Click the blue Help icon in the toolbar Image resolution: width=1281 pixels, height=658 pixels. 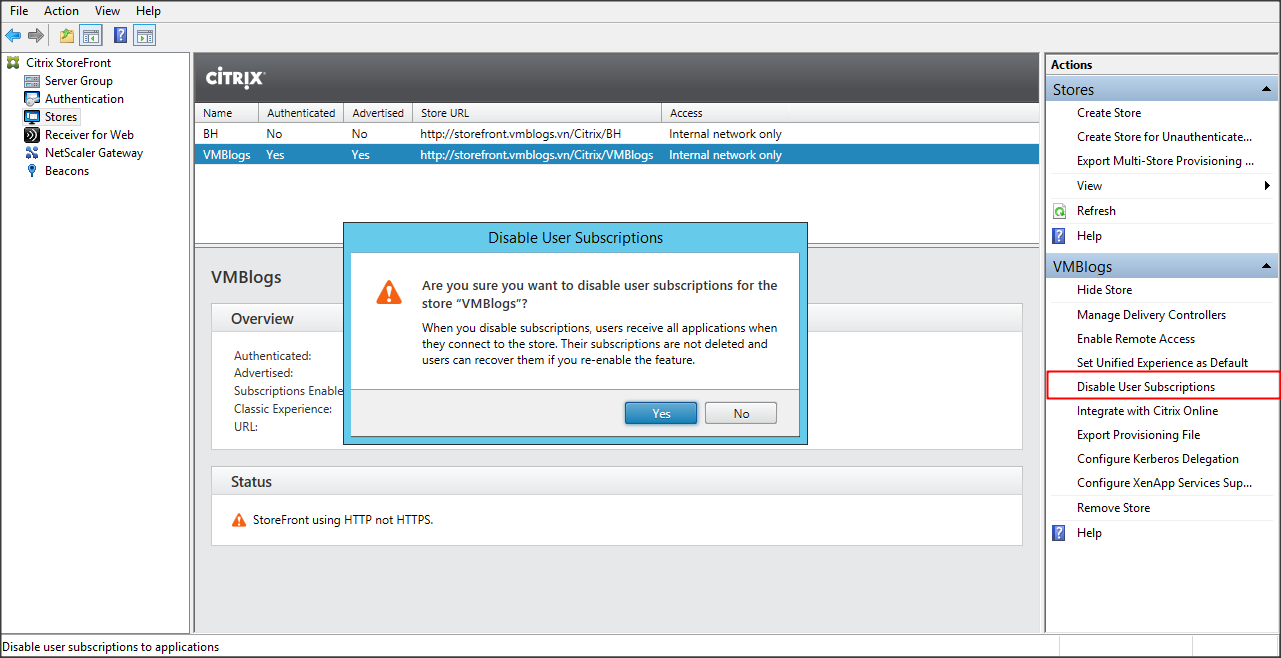[120, 36]
